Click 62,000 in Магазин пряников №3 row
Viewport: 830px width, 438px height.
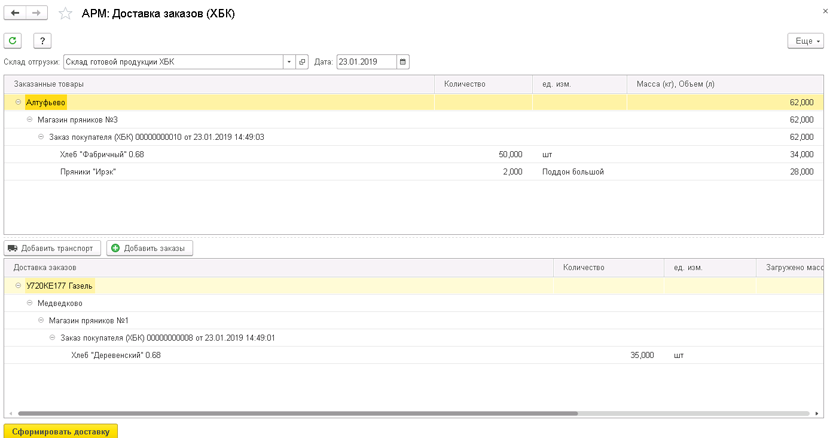[801, 120]
